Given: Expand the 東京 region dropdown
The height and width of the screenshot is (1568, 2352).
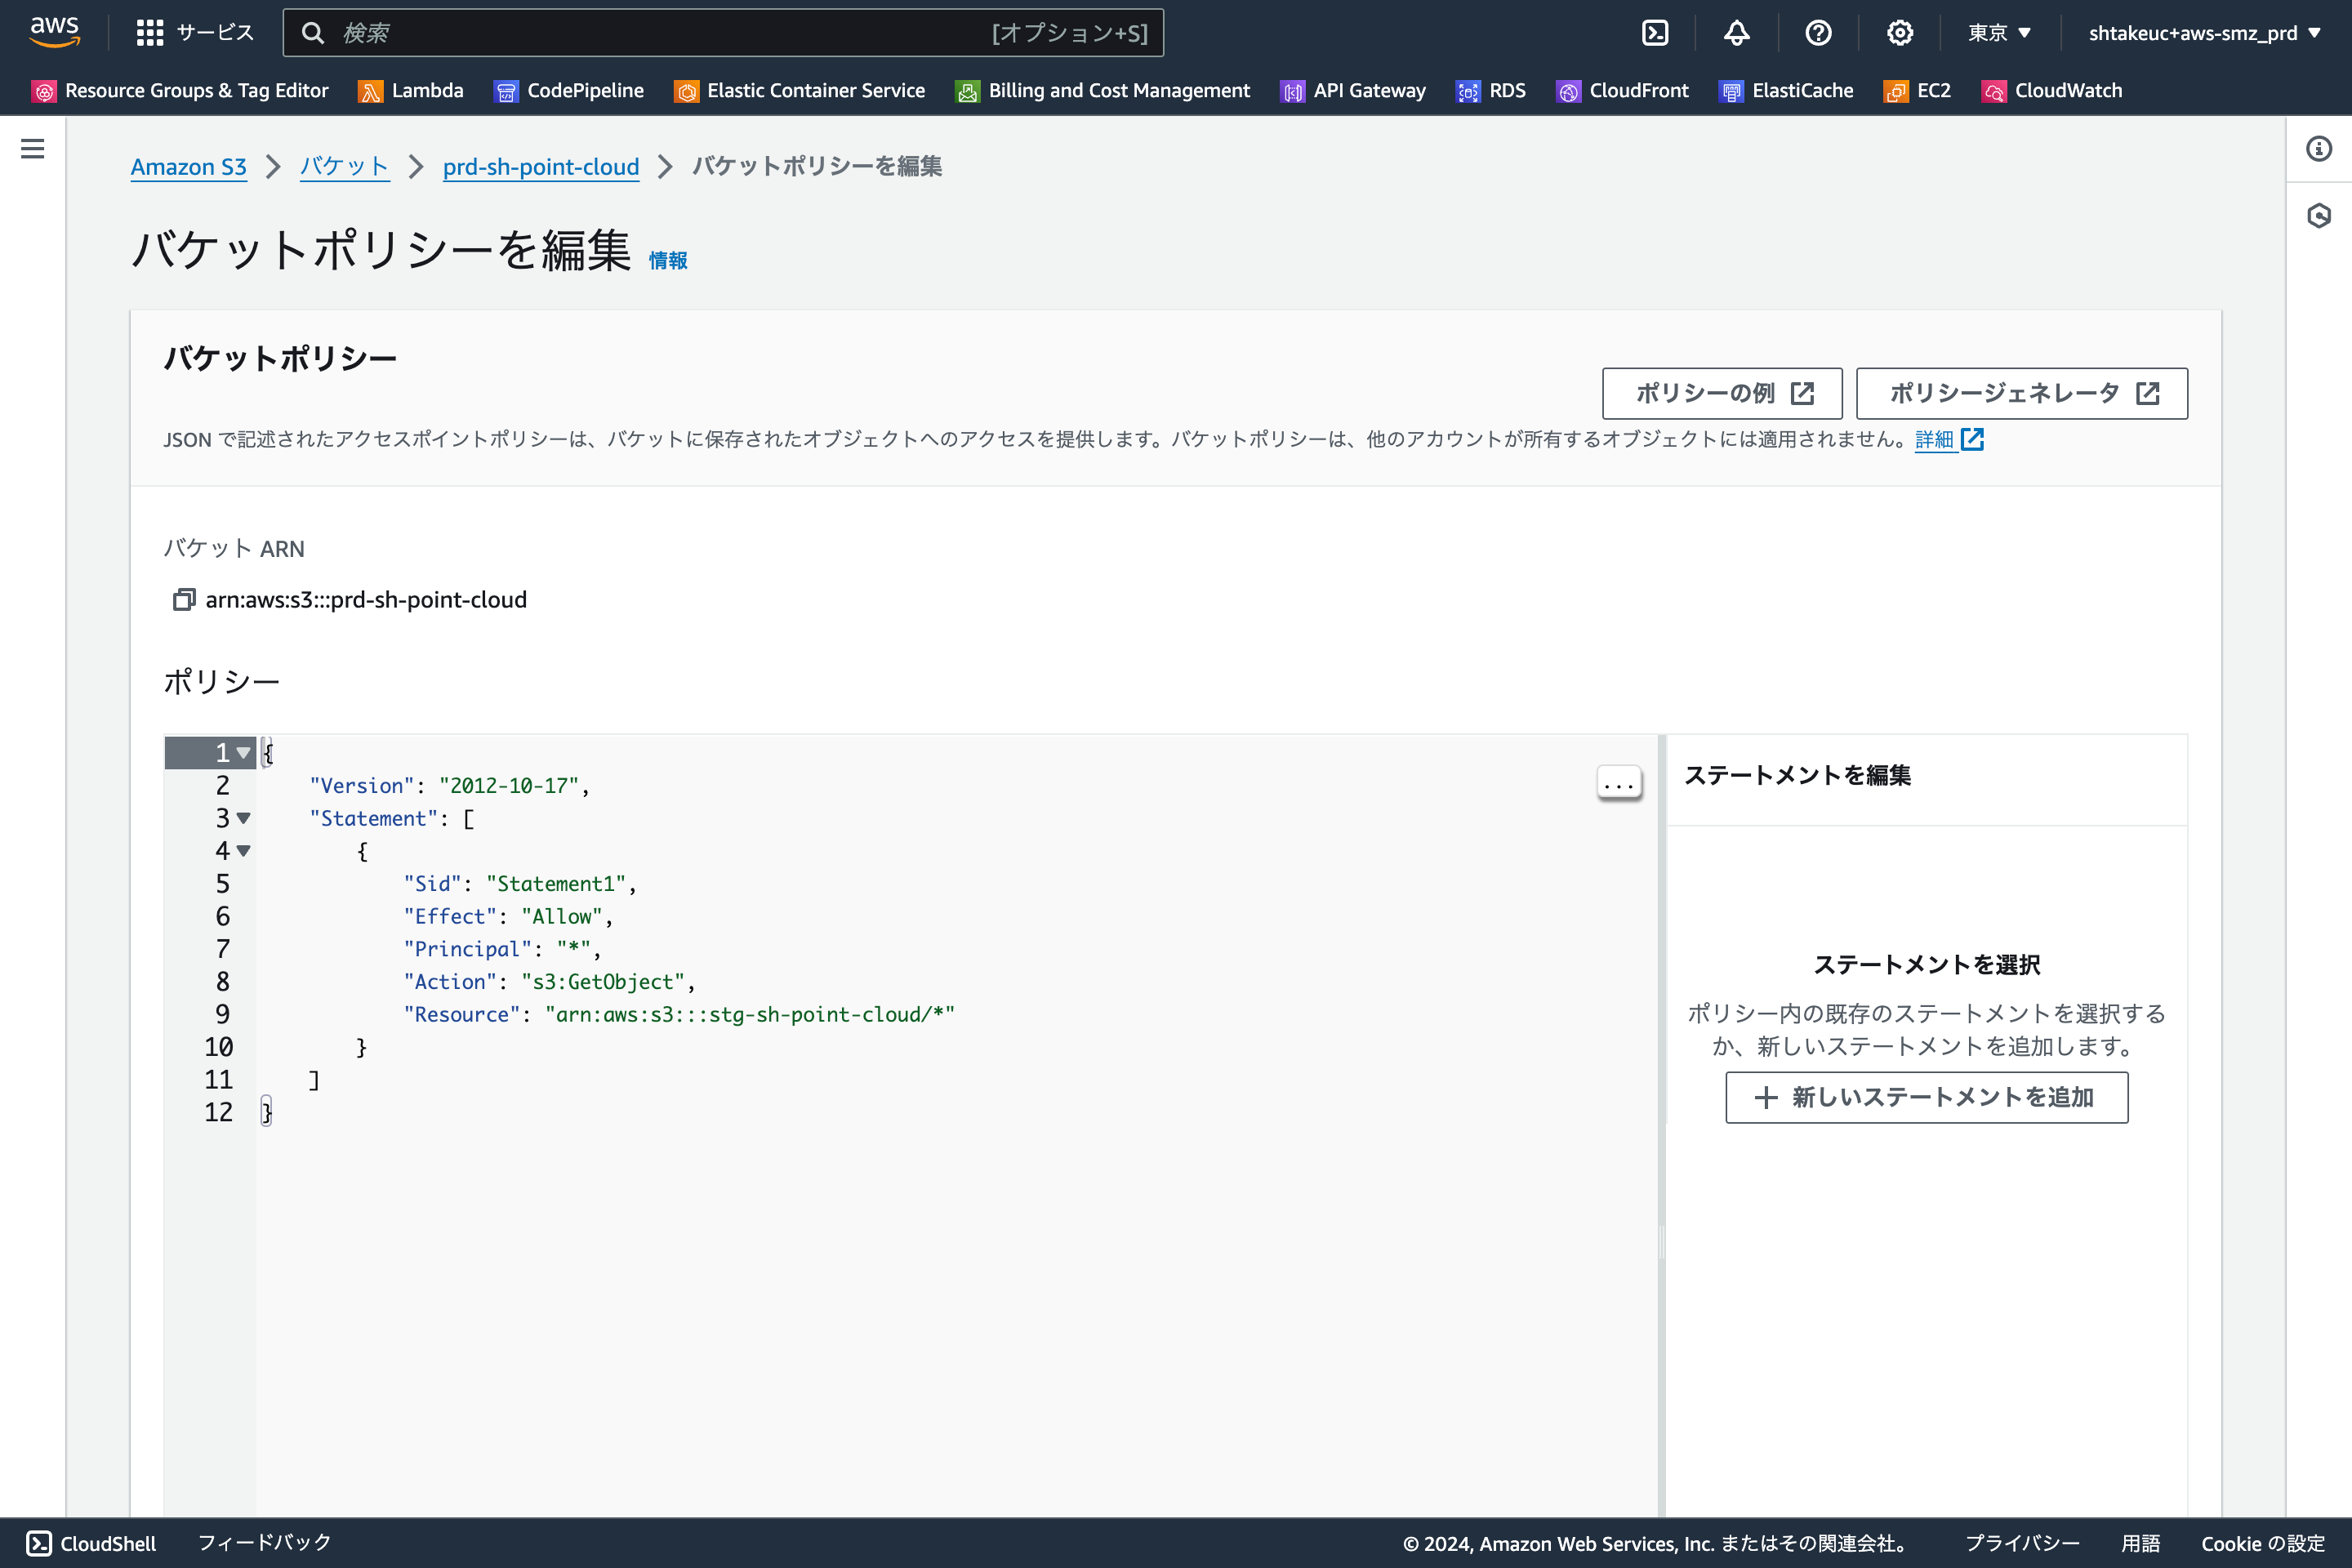Looking at the screenshot, I should point(1999,33).
